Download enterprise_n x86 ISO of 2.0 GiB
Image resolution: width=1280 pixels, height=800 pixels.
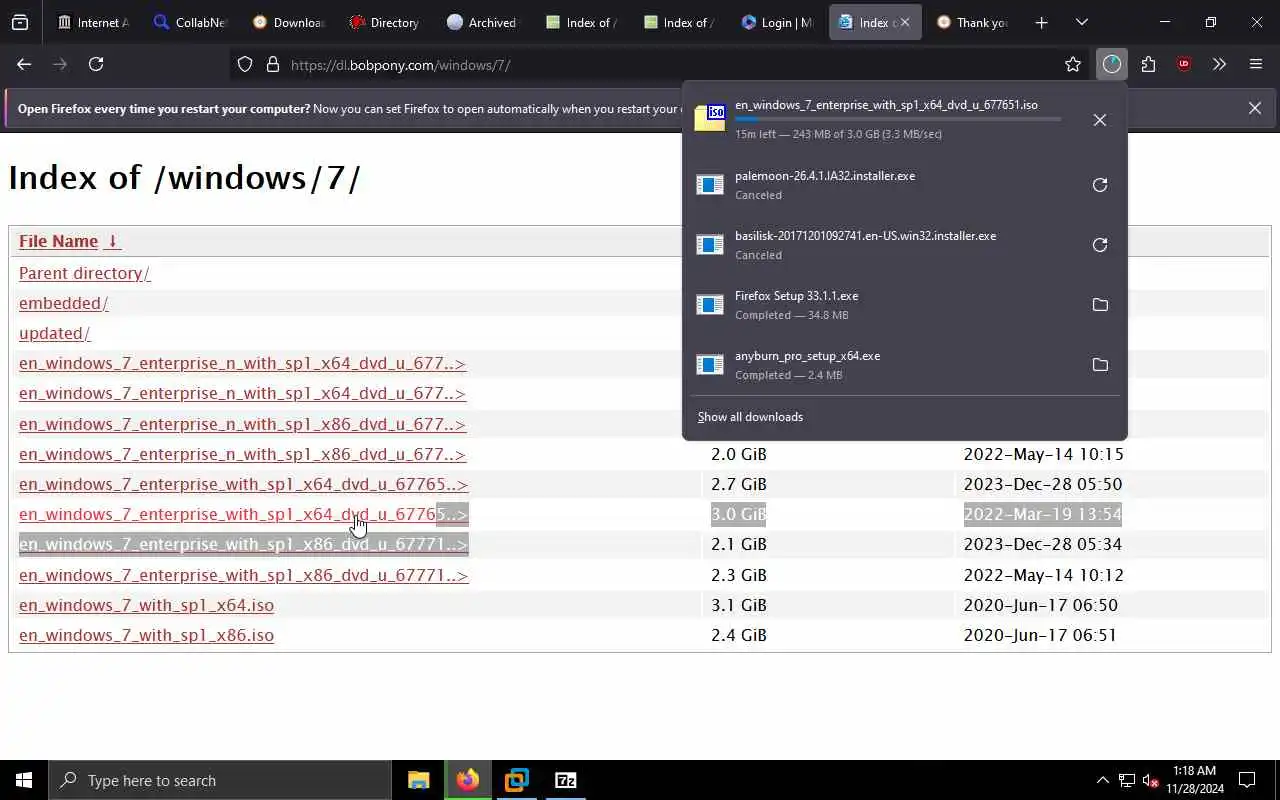(x=242, y=454)
